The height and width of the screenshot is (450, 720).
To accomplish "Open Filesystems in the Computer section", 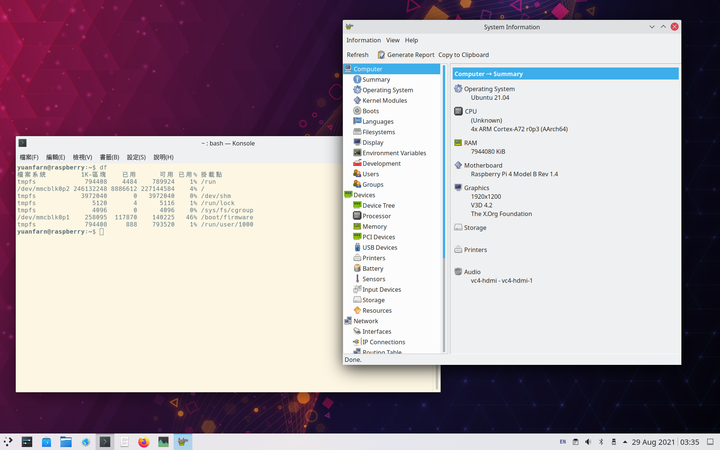I will click(x=378, y=132).
